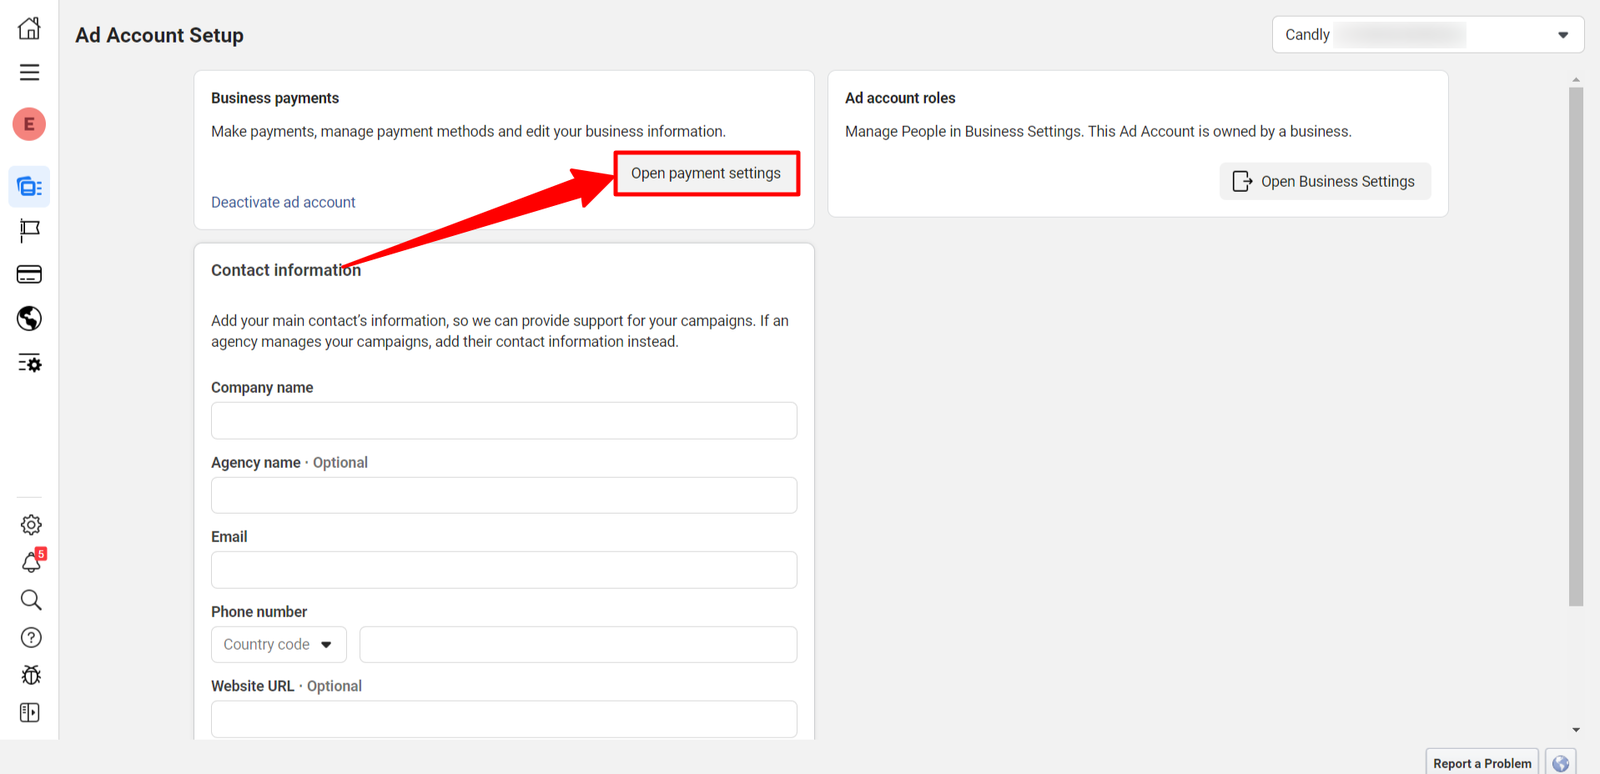Screen dimensions: 1600x774
Task: Open the payment card icon in sidebar
Action: coord(29,275)
